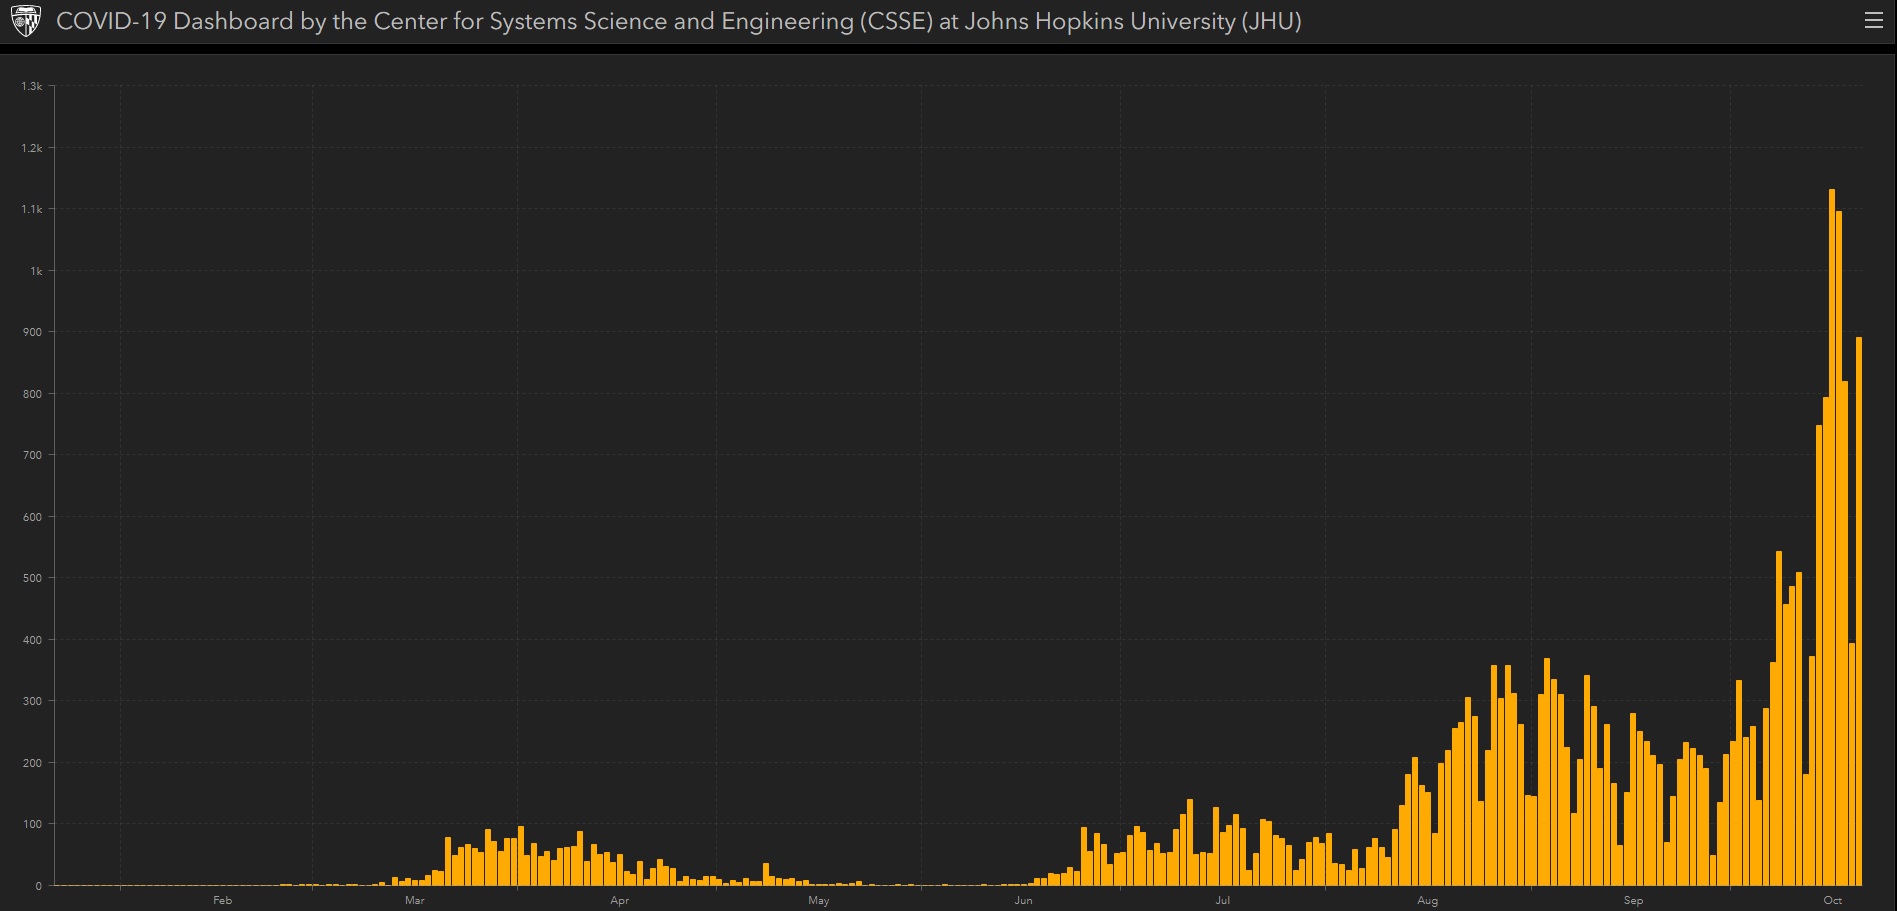Click the Aug label on x-axis
The width and height of the screenshot is (1897, 911).
1427,900
